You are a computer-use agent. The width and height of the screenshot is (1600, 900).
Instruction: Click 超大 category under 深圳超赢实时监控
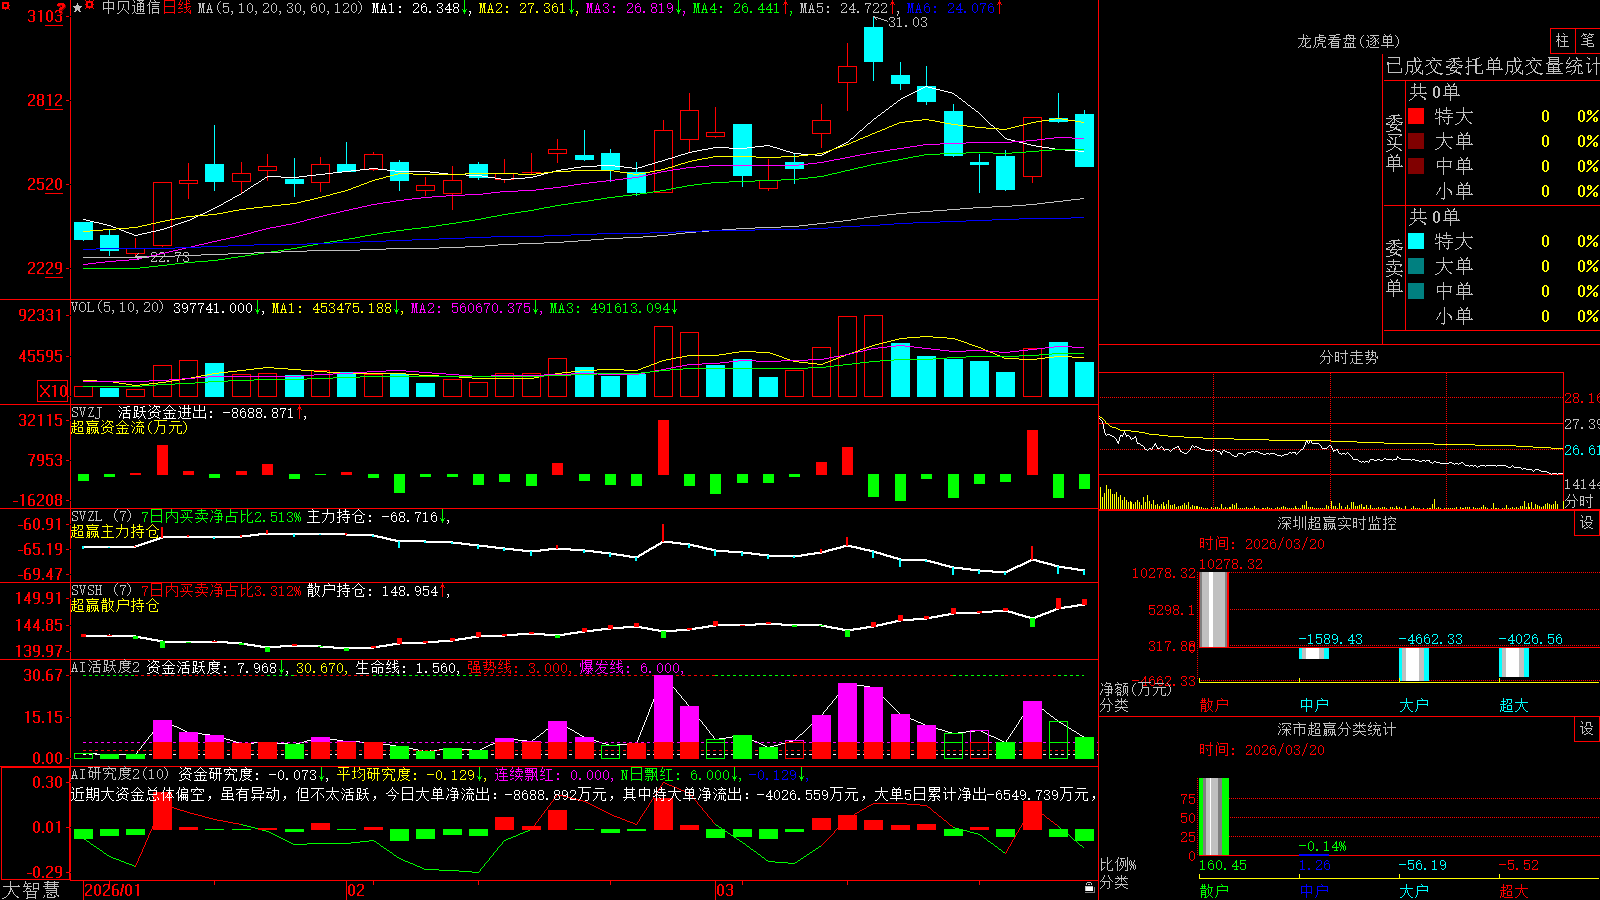pyautogui.click(x=1514, y=705)
